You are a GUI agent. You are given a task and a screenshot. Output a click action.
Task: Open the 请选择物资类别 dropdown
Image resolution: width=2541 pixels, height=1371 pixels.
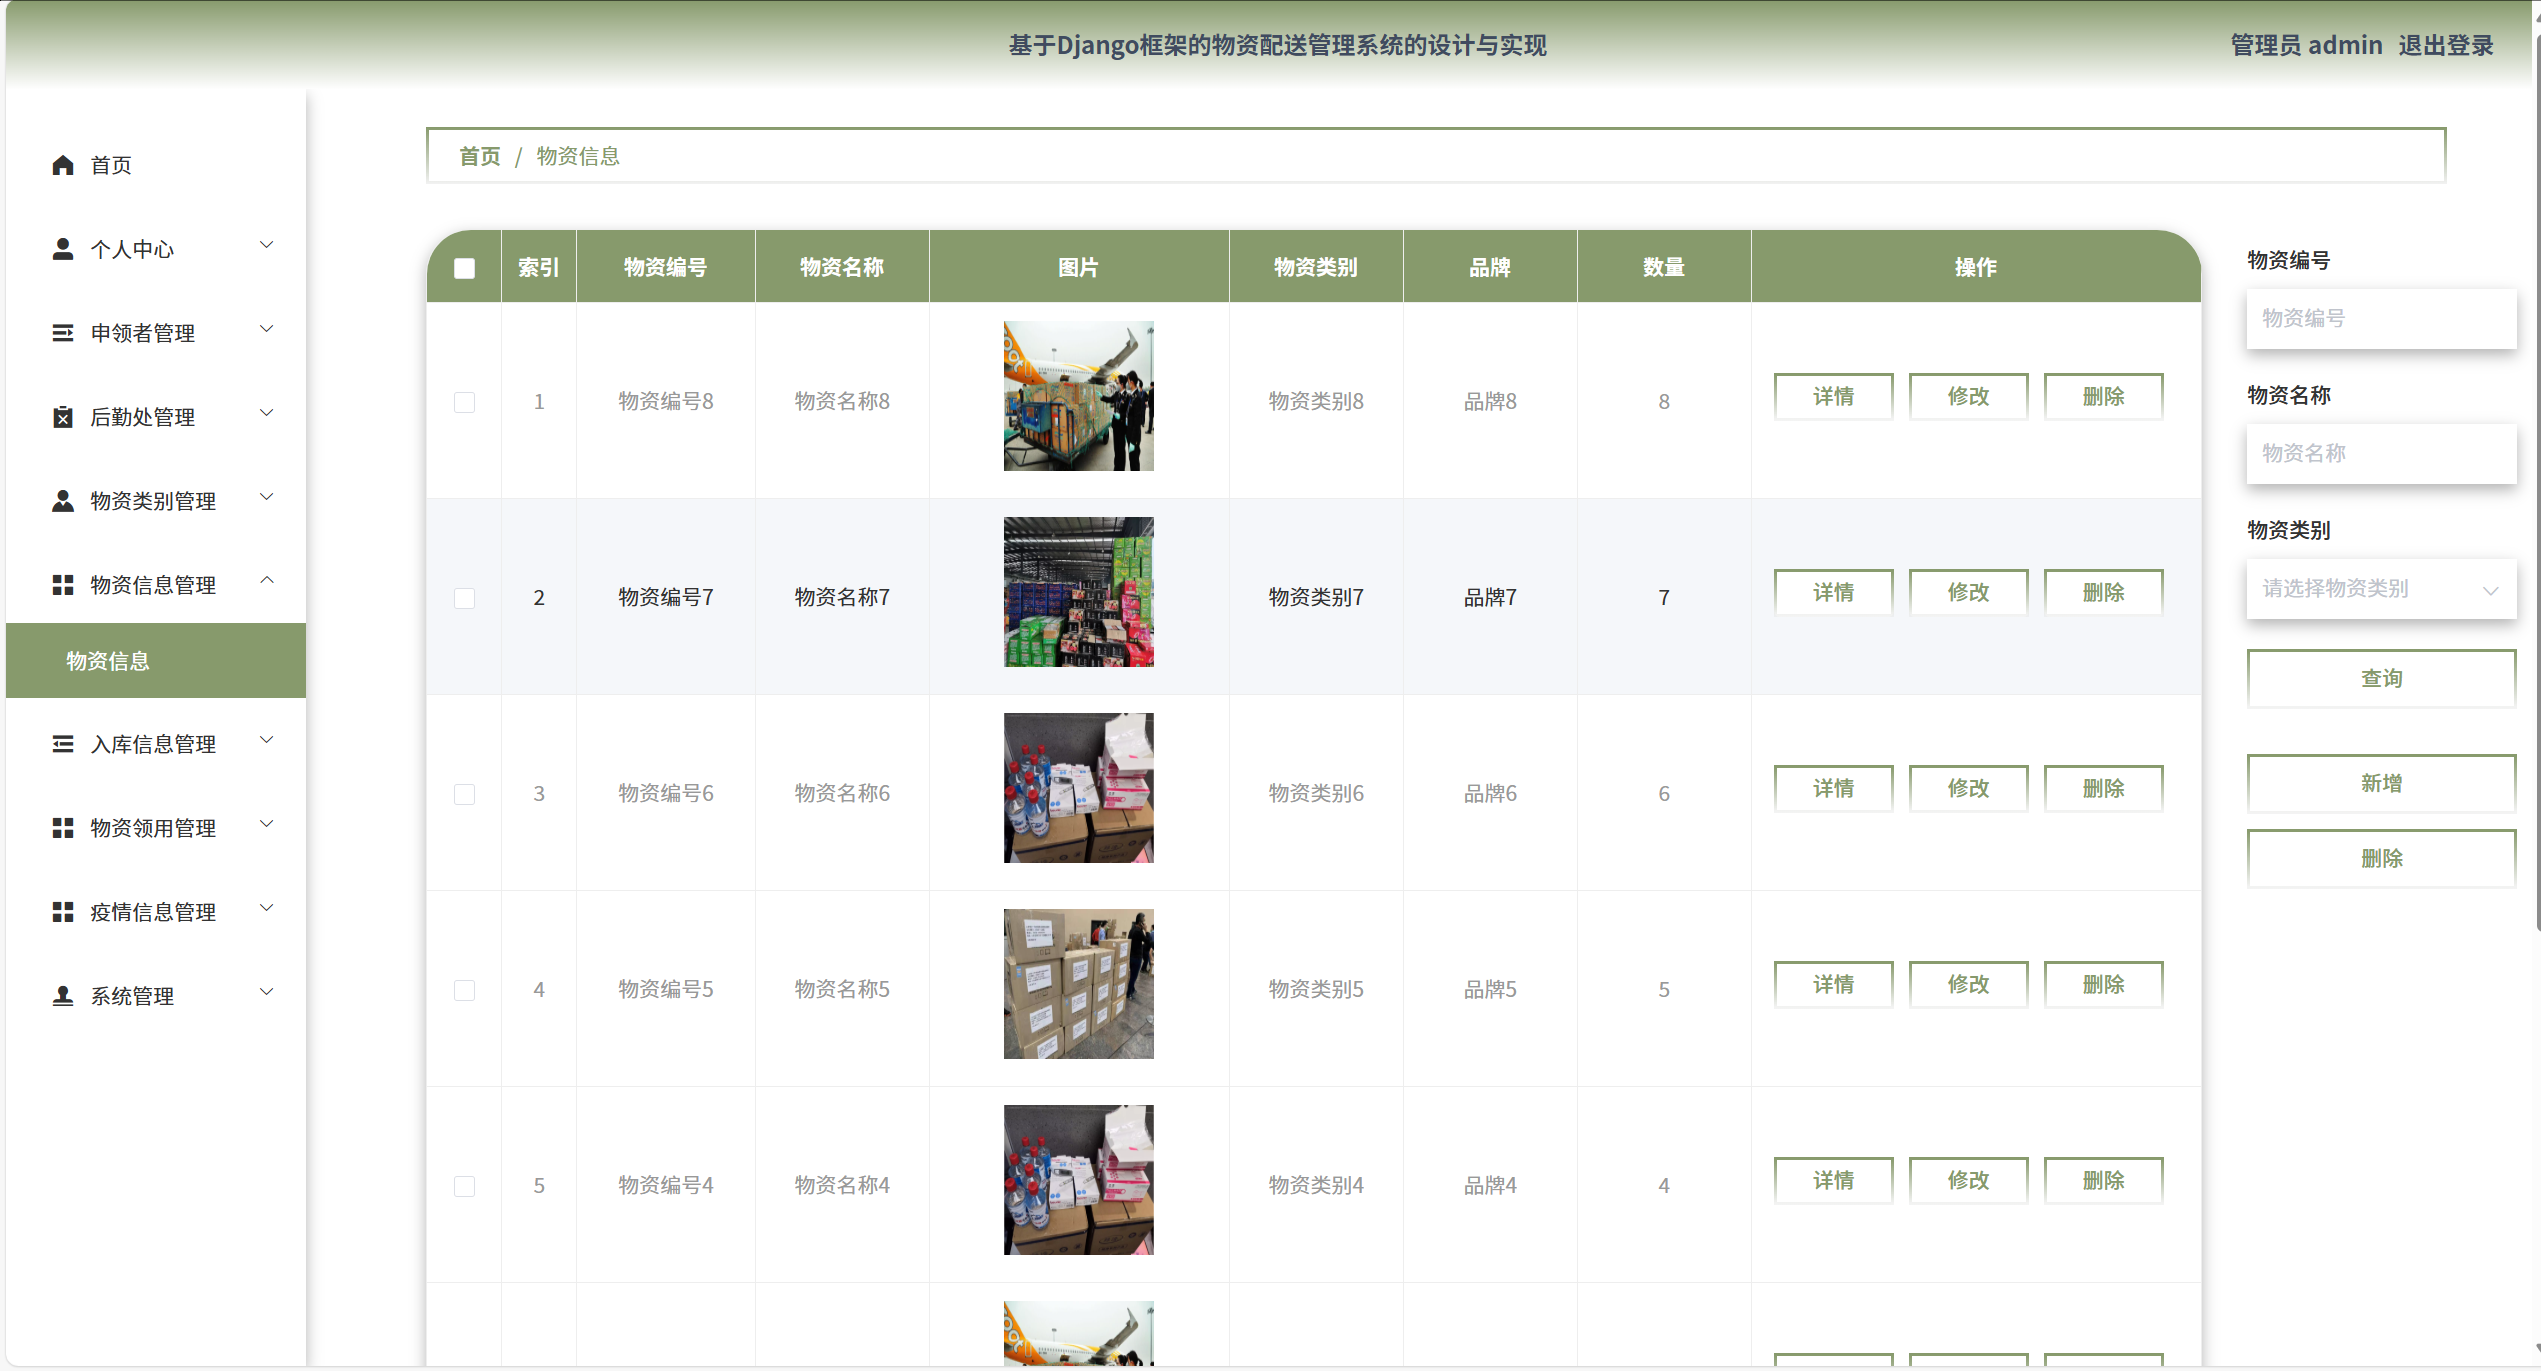2380,589
